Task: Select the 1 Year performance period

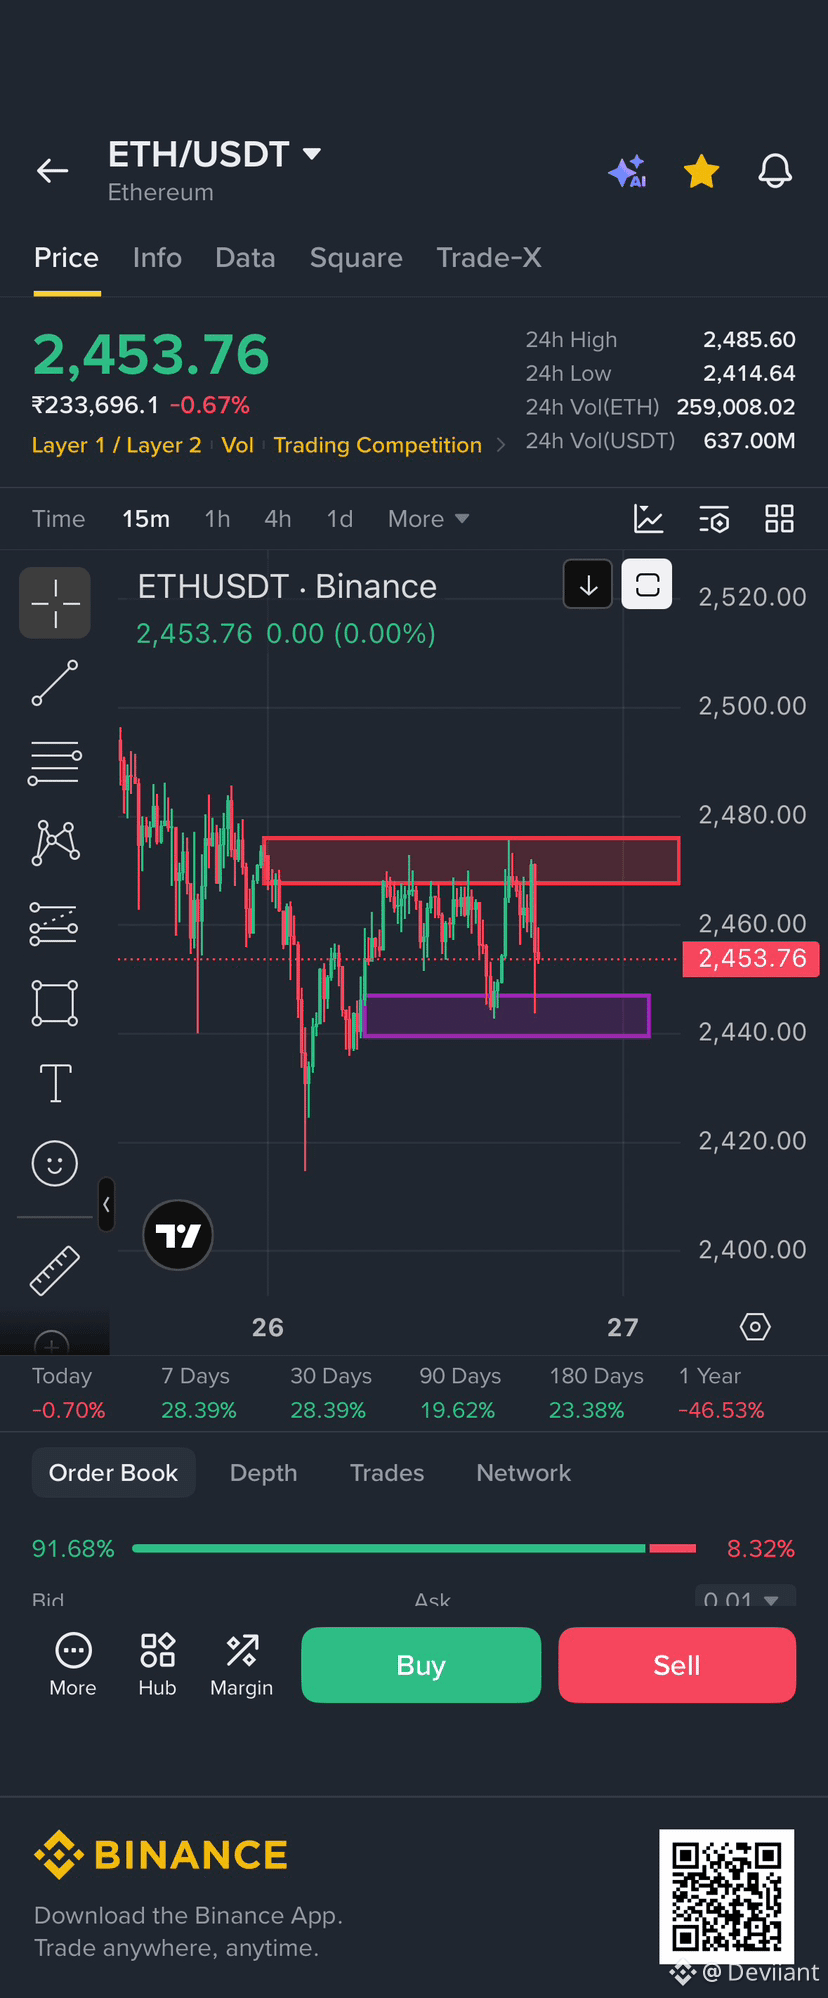Action: coord(721,1393)
